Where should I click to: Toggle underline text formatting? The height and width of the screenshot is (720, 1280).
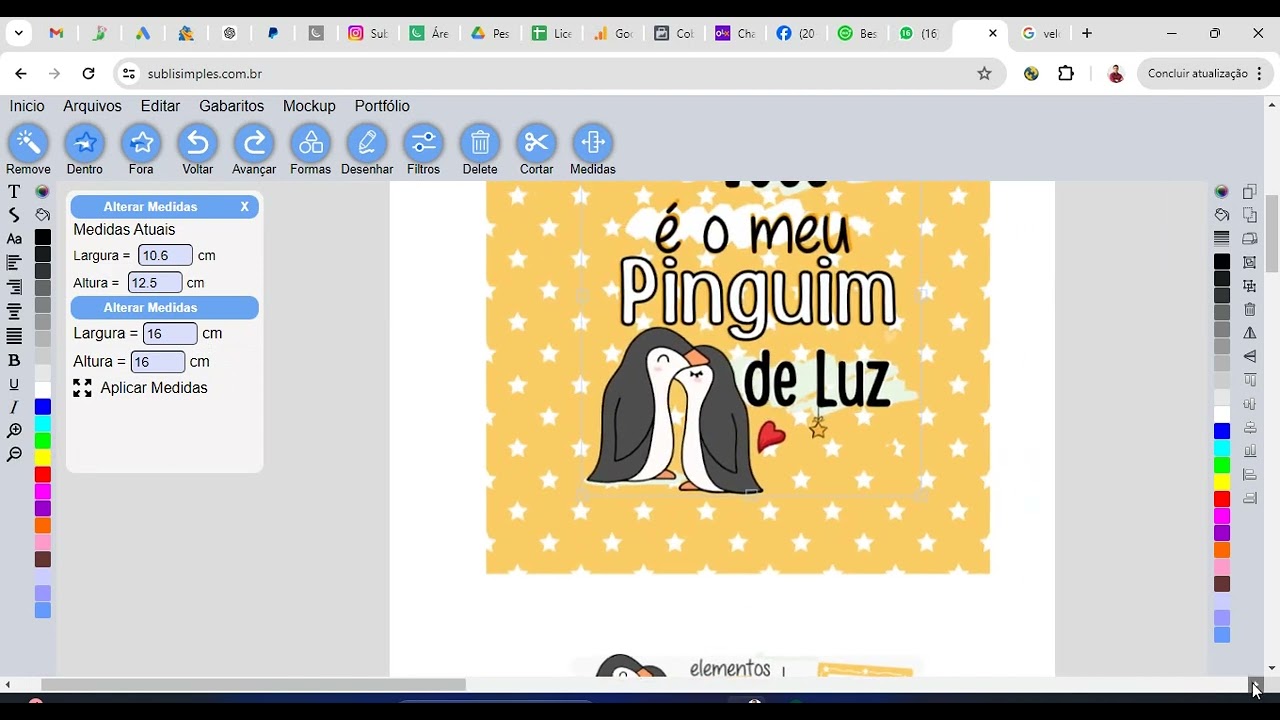click(x=14, y=384)
